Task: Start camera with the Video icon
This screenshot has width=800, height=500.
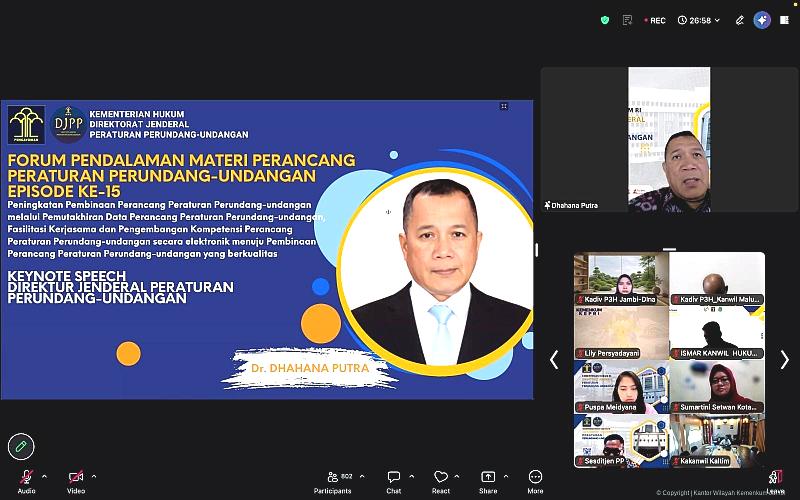Action: [x=76, y=477]
